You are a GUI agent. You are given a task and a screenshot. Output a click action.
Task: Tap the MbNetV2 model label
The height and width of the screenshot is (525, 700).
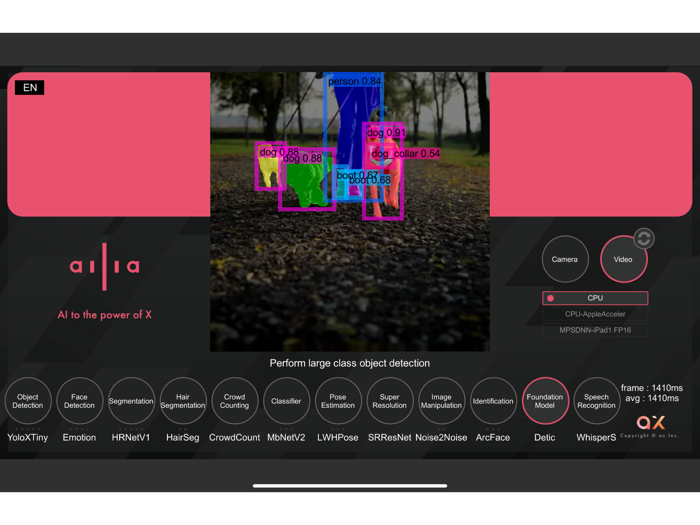(286, 438)
